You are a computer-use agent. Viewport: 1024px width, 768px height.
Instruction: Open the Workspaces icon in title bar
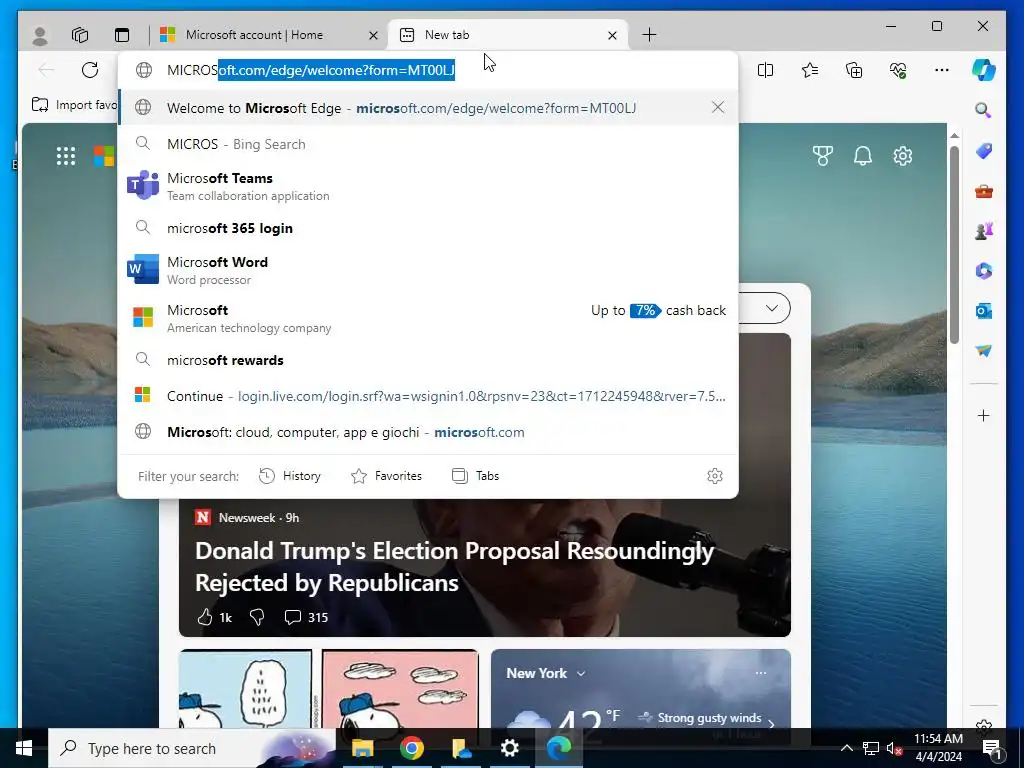80,35
